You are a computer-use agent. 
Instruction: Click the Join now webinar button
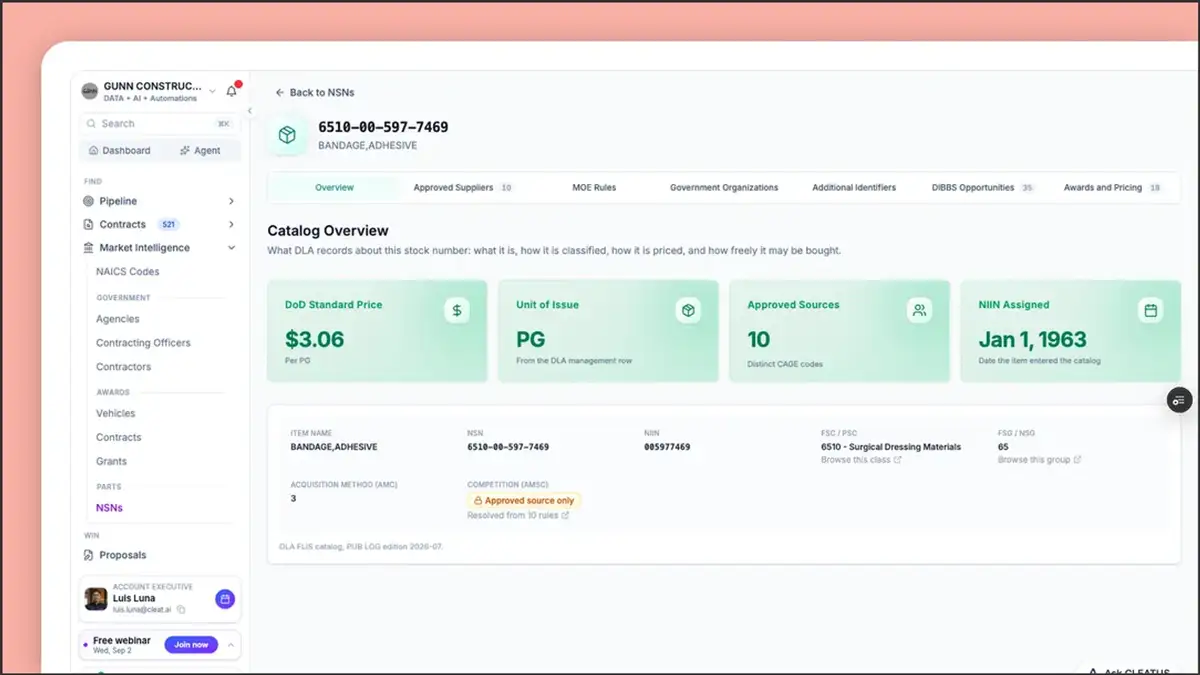pyautogui.click(x=191, y=645)
